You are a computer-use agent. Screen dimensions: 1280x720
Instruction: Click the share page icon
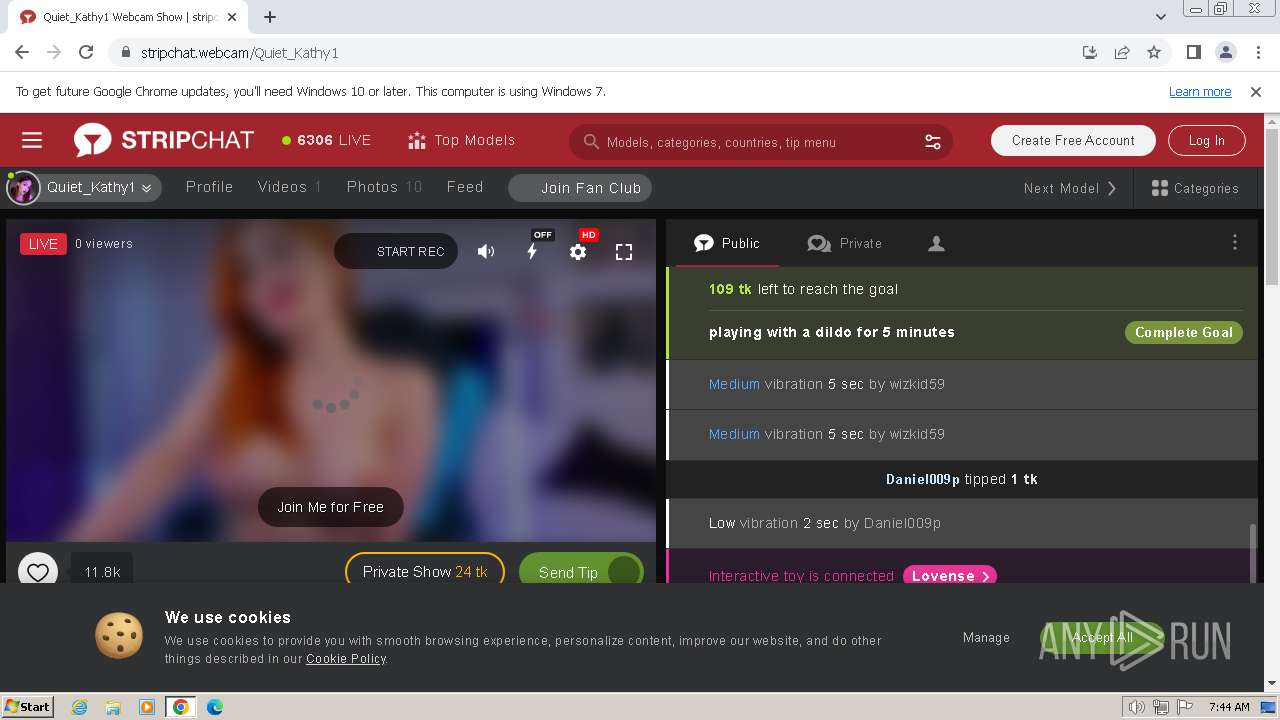(x=1122, y=53)
